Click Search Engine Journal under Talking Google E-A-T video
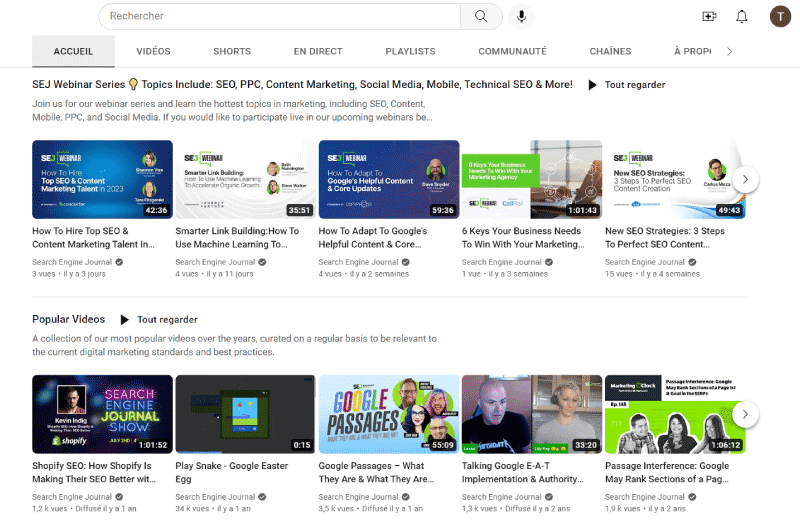Viewport: 800px width, 530px height. pyautogui.click(x=502, y=497)
